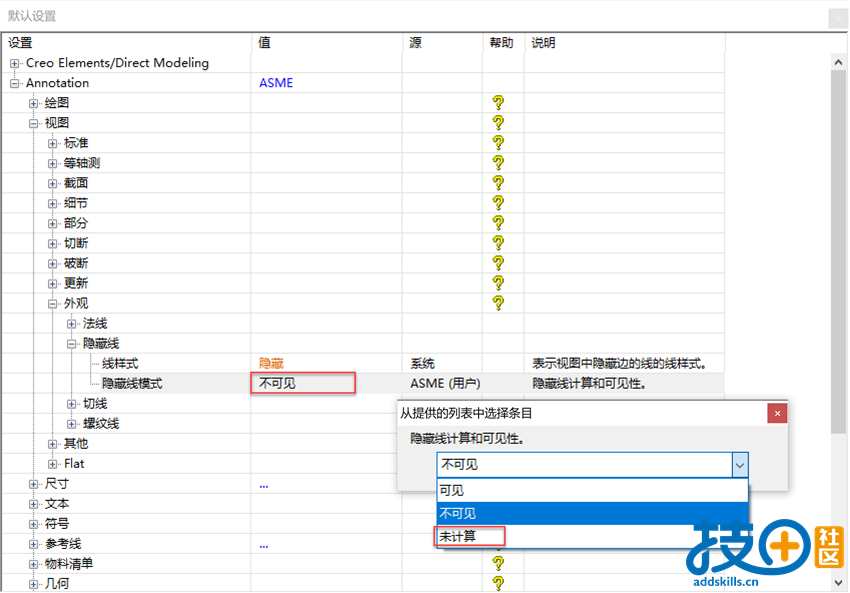
Task: Open help icon for 更新 row
Action: coord(498,283)
